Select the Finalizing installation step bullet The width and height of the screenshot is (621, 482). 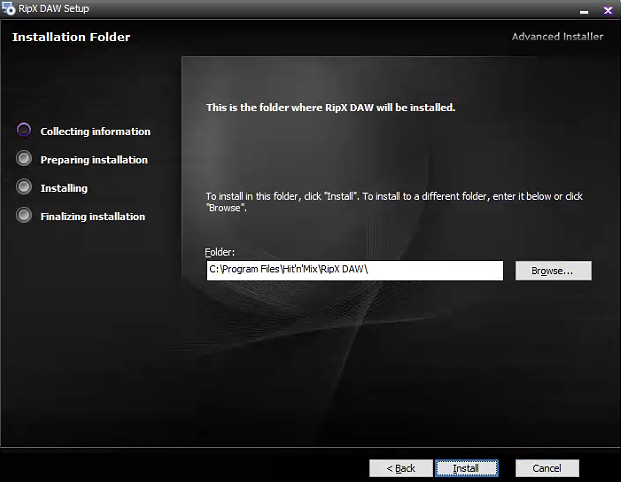pyautogui.click(x=24, y=215)
